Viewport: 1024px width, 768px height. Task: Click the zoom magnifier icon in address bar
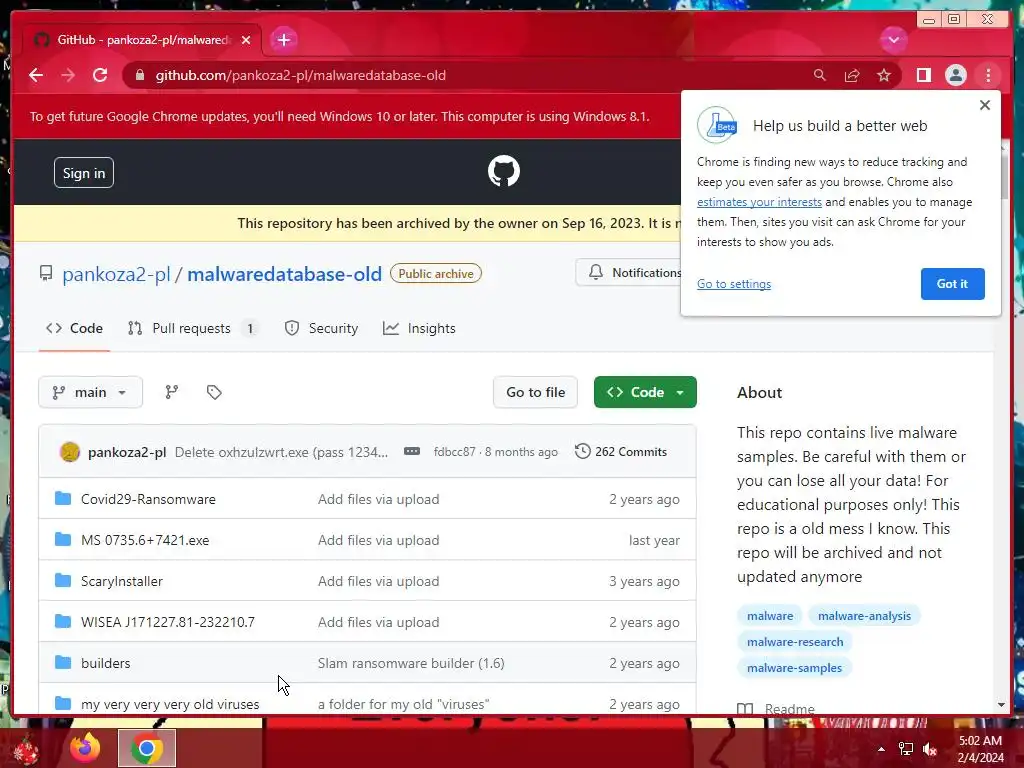820,75
